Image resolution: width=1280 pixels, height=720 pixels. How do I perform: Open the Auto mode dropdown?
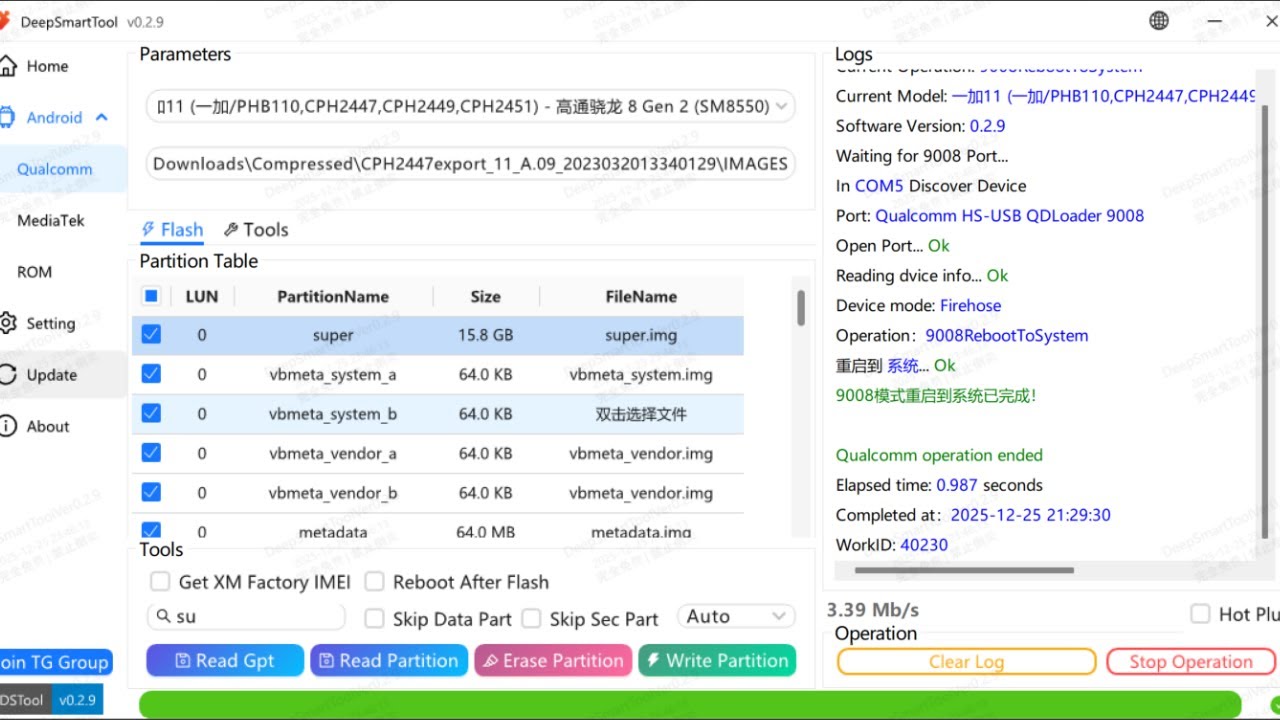click(737, 617)
